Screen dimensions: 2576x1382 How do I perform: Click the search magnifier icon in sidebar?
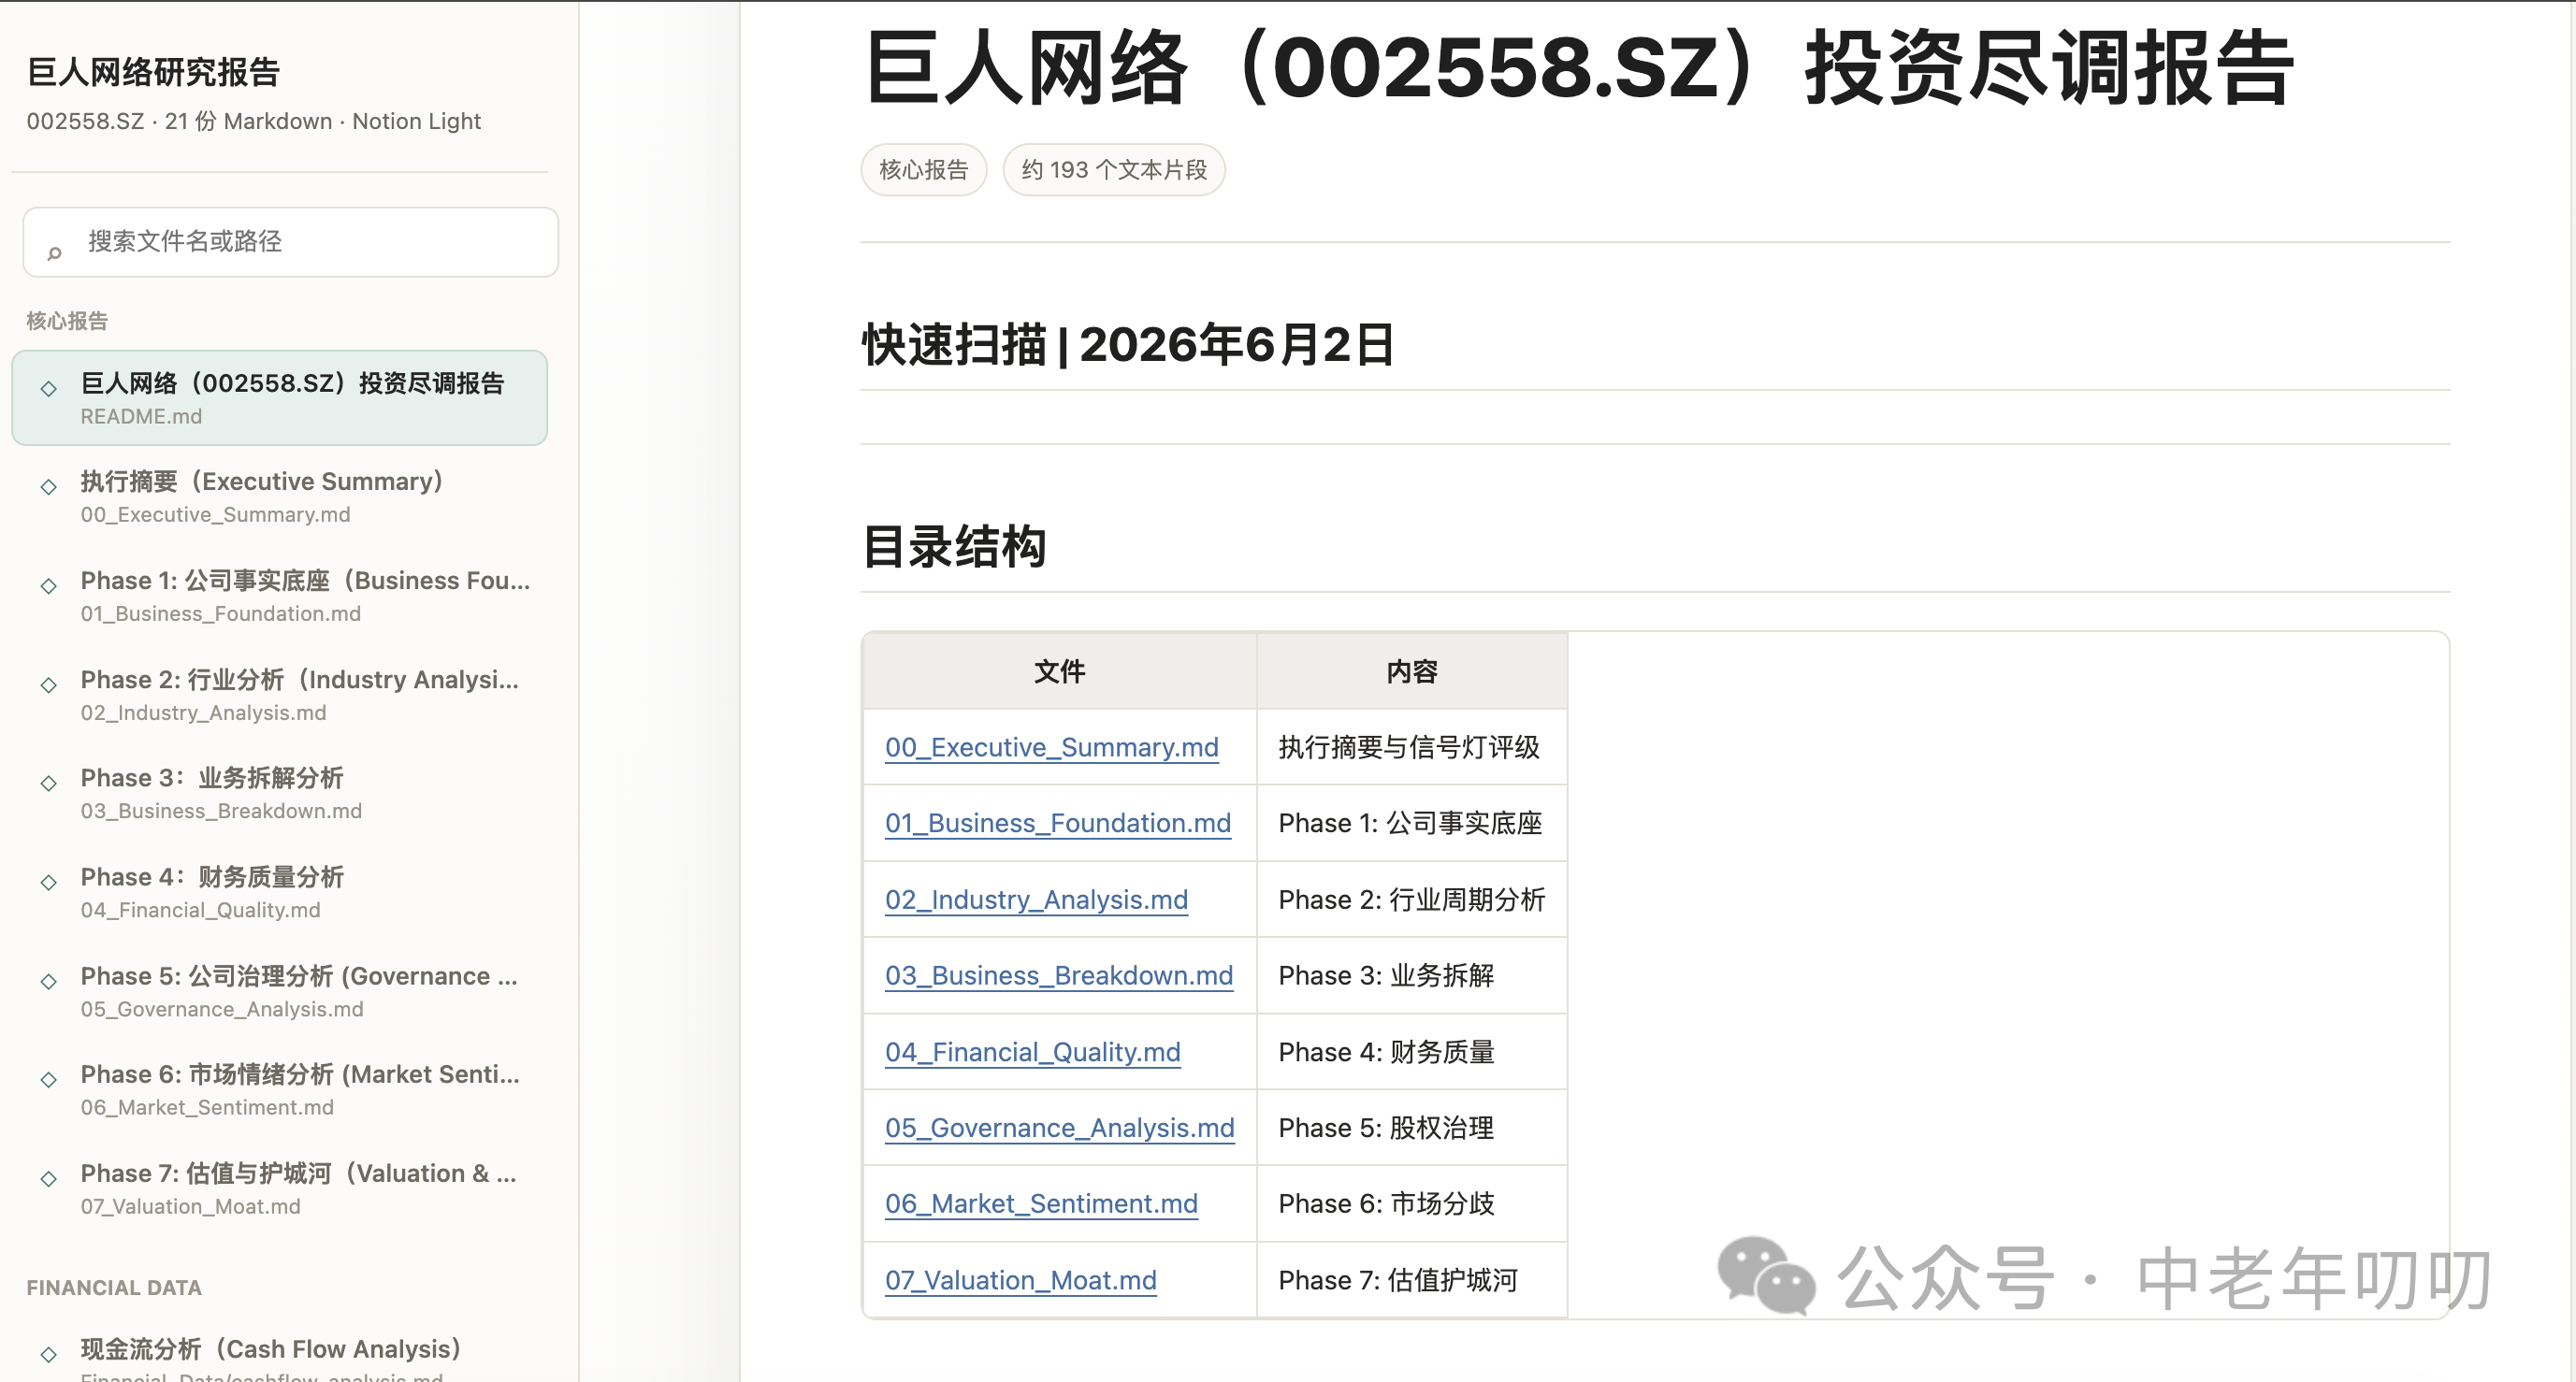(55, 253)
